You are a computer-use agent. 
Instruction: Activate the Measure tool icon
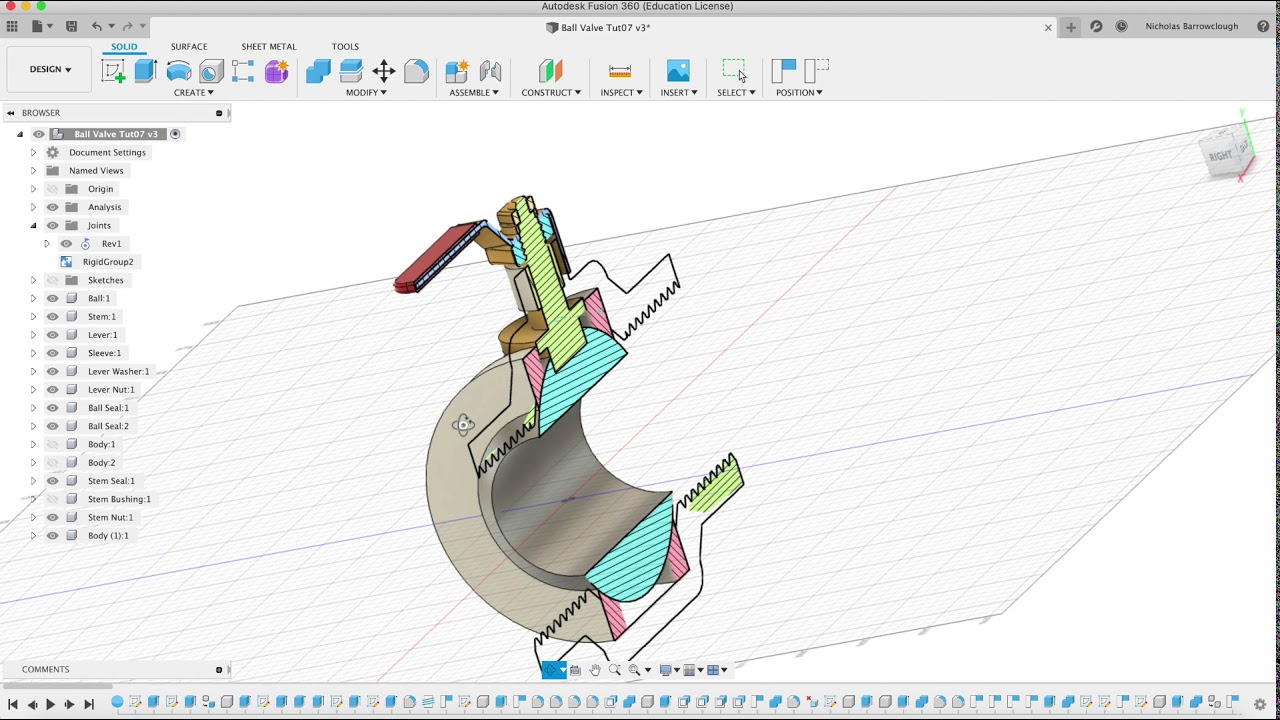coord(620,71)
